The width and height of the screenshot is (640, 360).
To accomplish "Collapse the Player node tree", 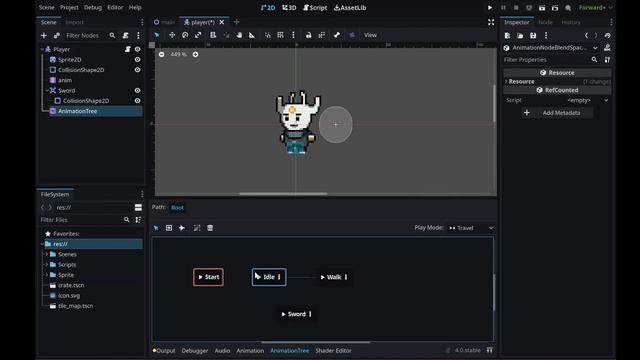I will tap(42, 49).
